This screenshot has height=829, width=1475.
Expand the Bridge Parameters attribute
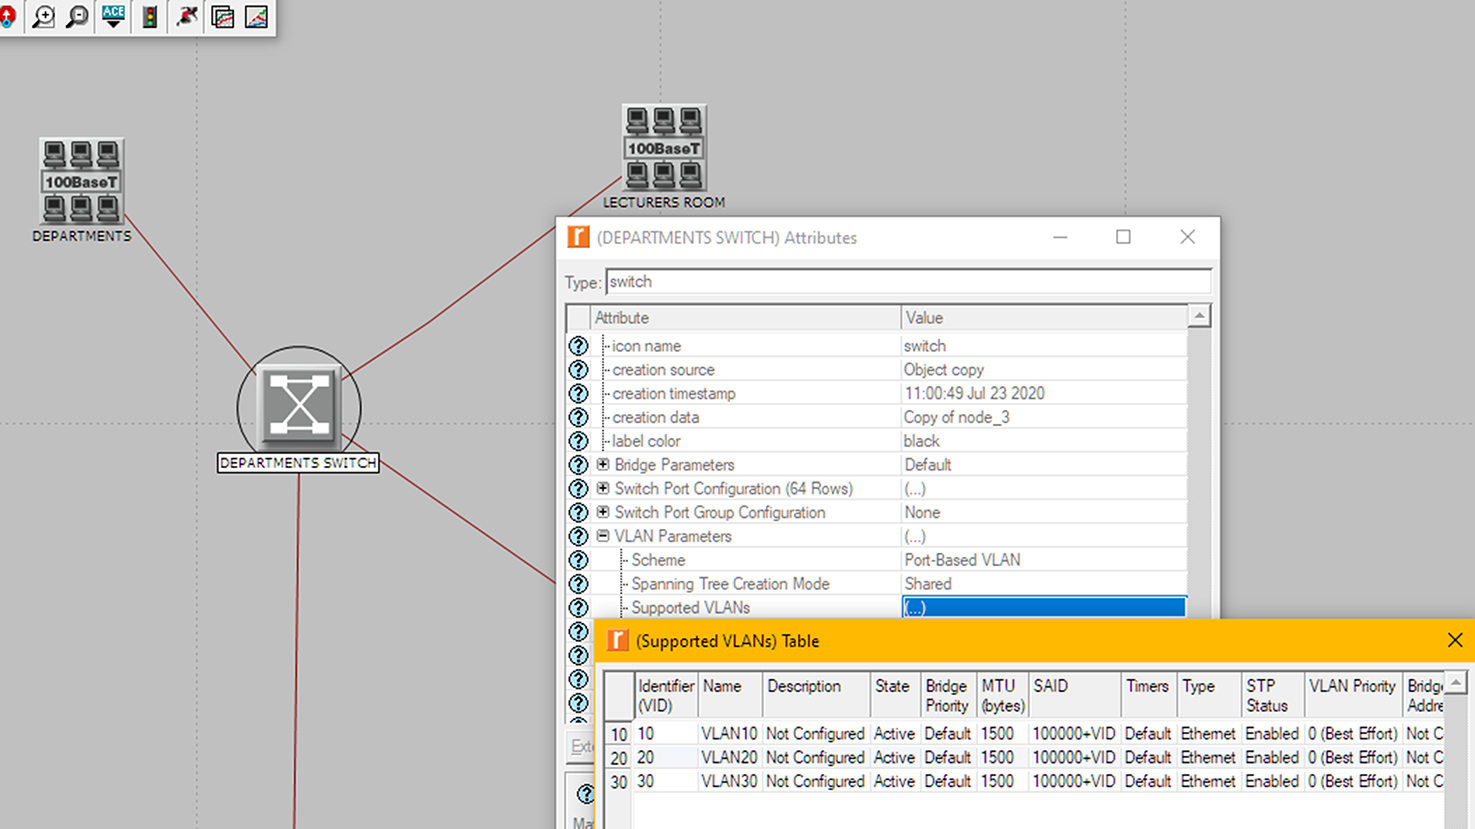click(603, 464)
